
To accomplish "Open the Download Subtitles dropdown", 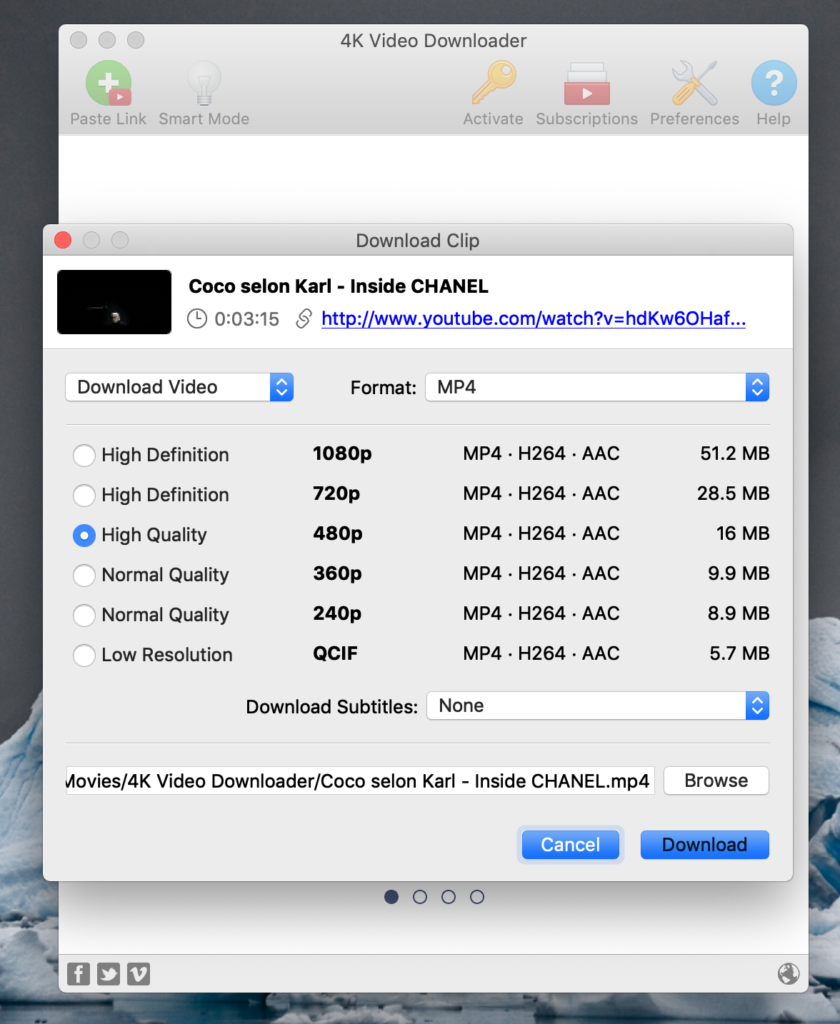I will [x=597, y=706].
